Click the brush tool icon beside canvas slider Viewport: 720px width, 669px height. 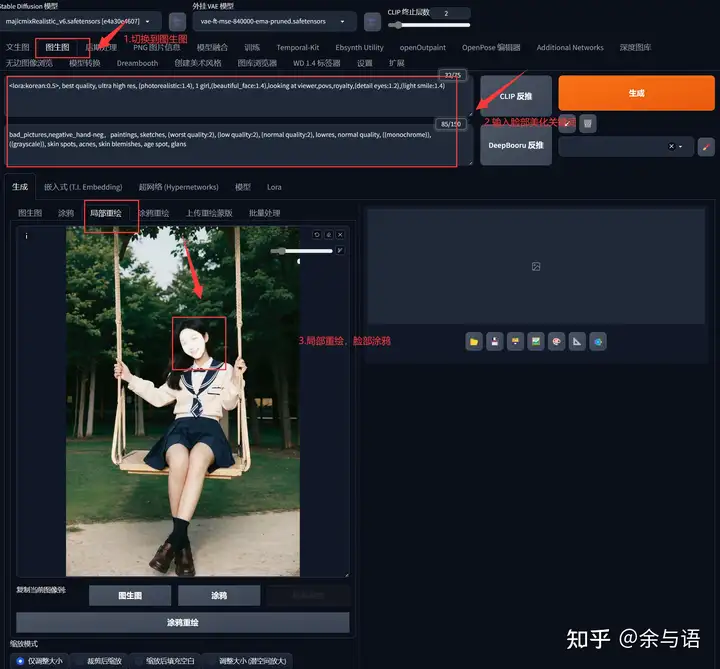(x=340, y=250)
